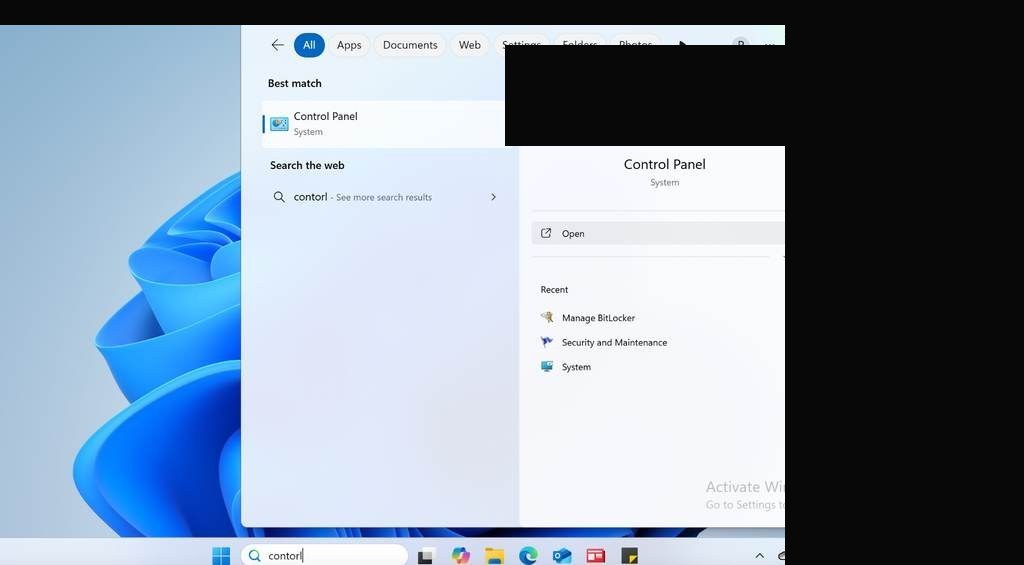Image resolution: width=1024 pixels, height=565 pixels.
Task: Switch to the Documents filter tab
Action: tap(410, 45)
